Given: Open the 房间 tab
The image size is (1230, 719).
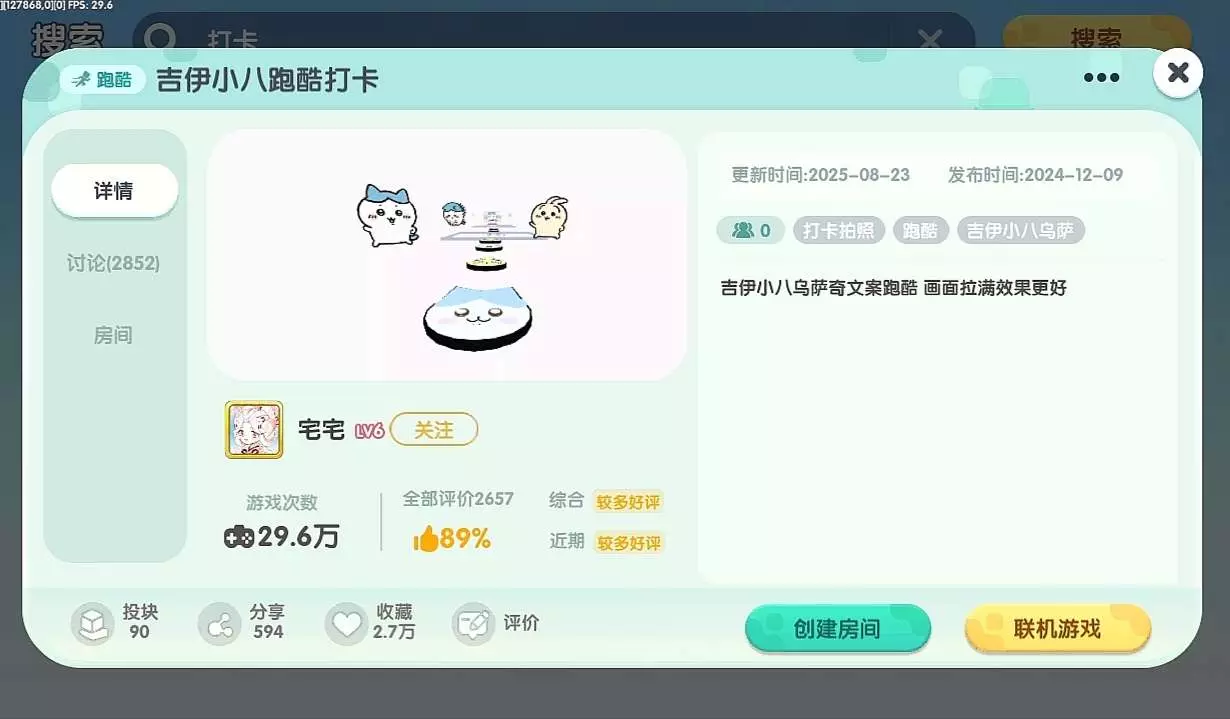Looking at the screenshot, I should 114,335.
